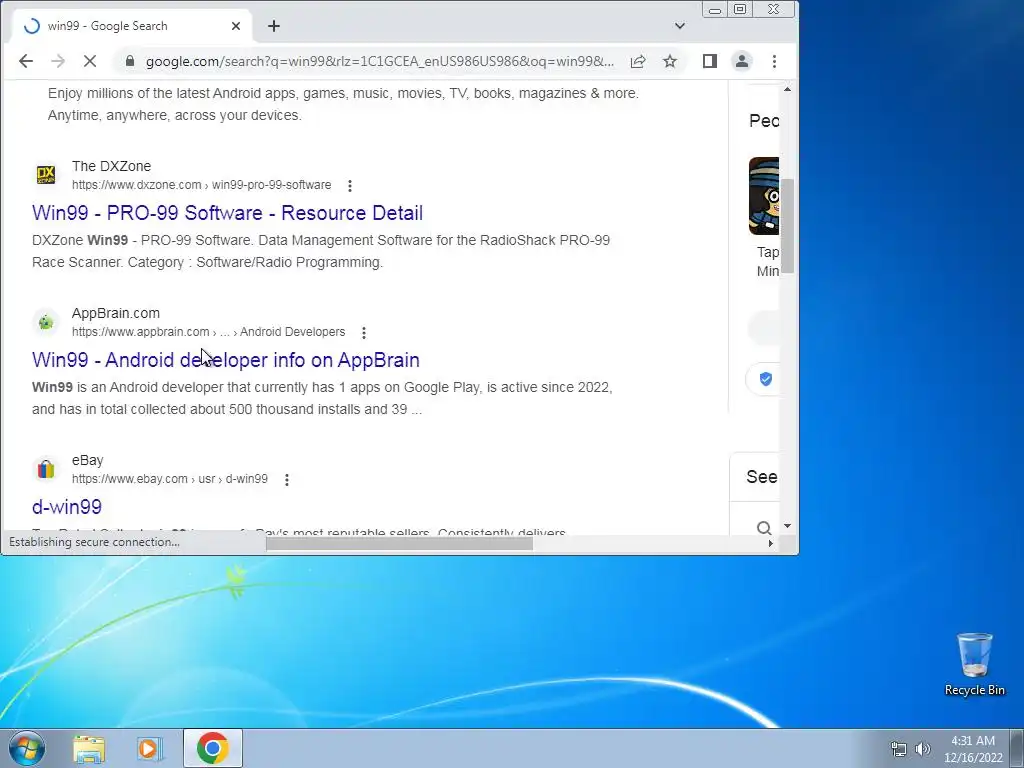The width and height of the screenshot is (1024, 768).
Task: Click the AppBrain site favicon
Action: [x=46, y=322]
